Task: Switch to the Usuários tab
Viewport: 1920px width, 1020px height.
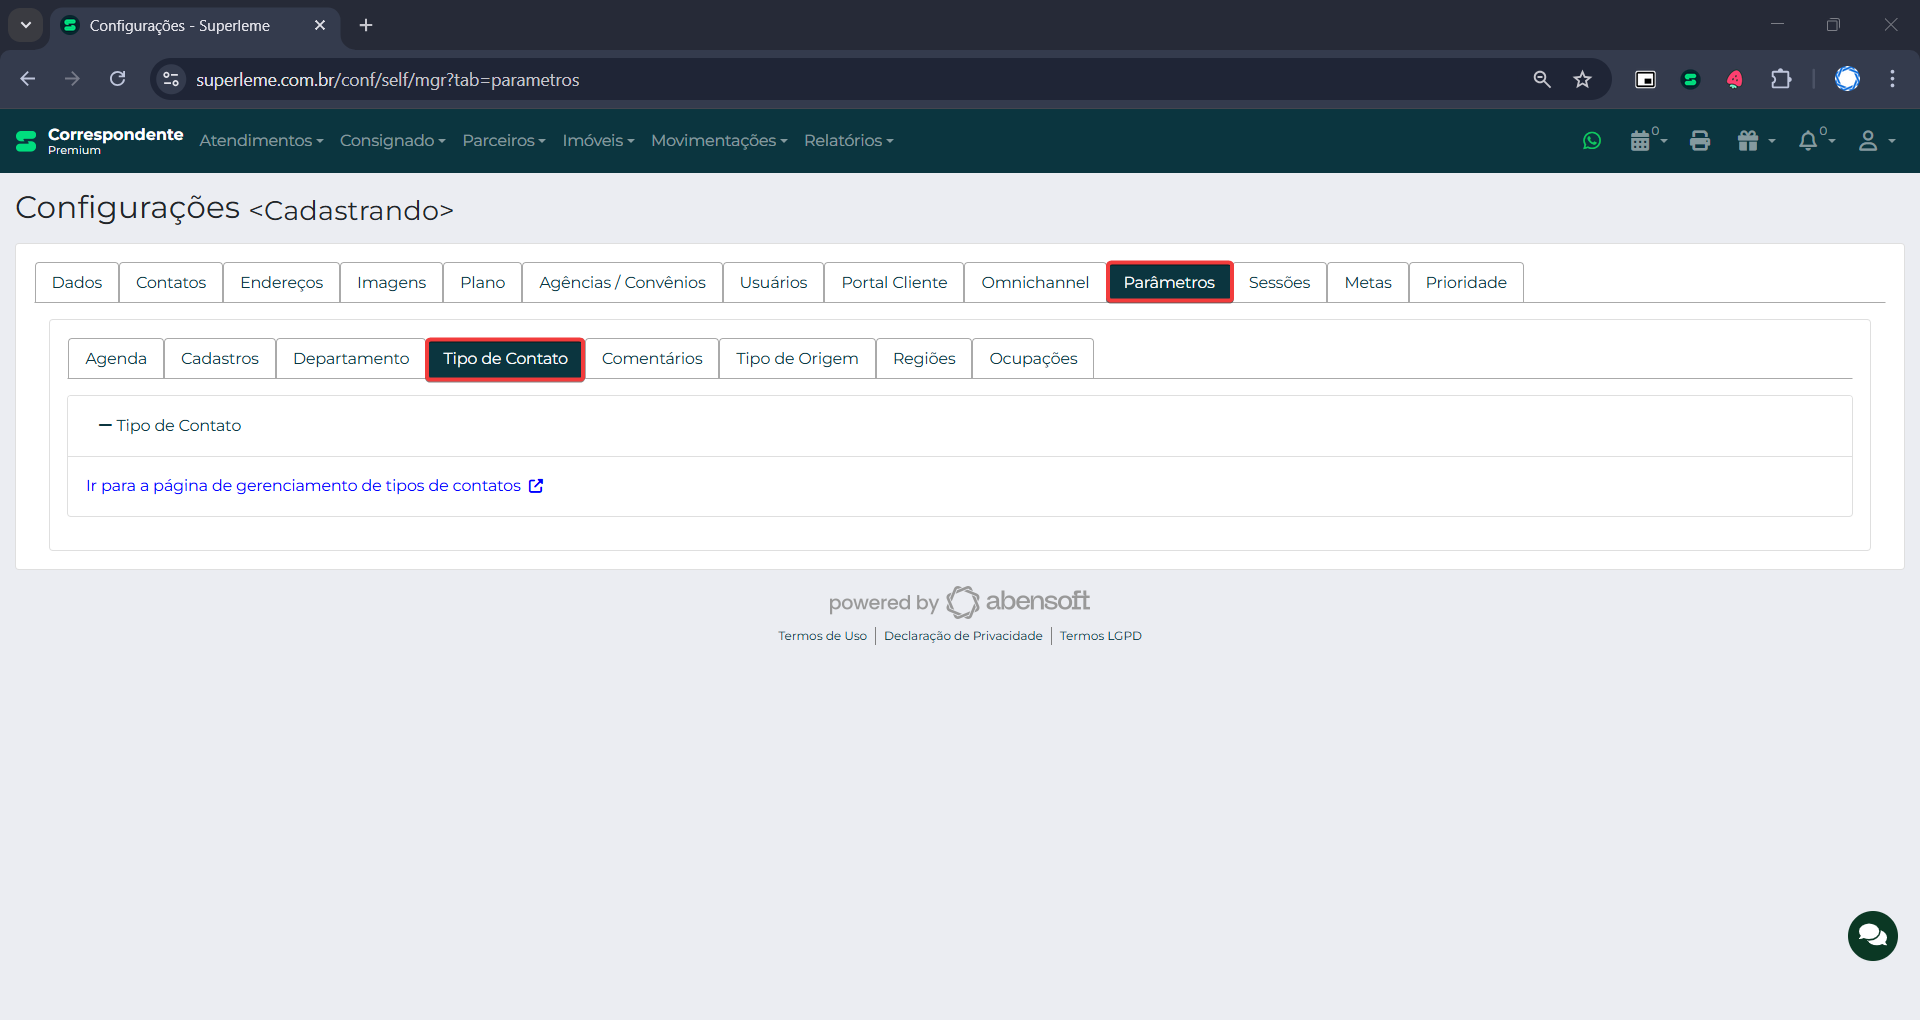Action: pos(773,283)
